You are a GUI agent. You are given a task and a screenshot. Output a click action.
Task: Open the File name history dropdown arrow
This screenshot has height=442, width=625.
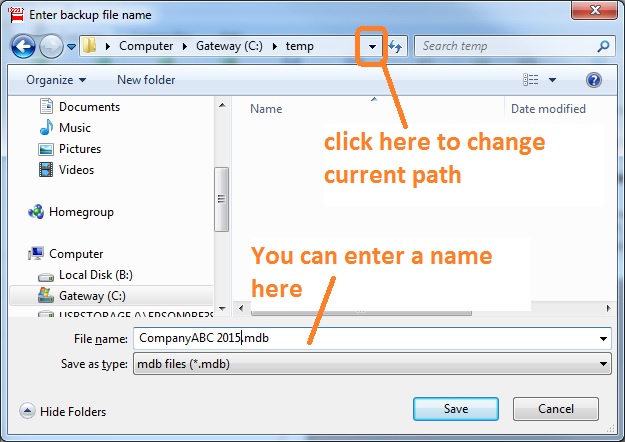[x=602, y=339]
